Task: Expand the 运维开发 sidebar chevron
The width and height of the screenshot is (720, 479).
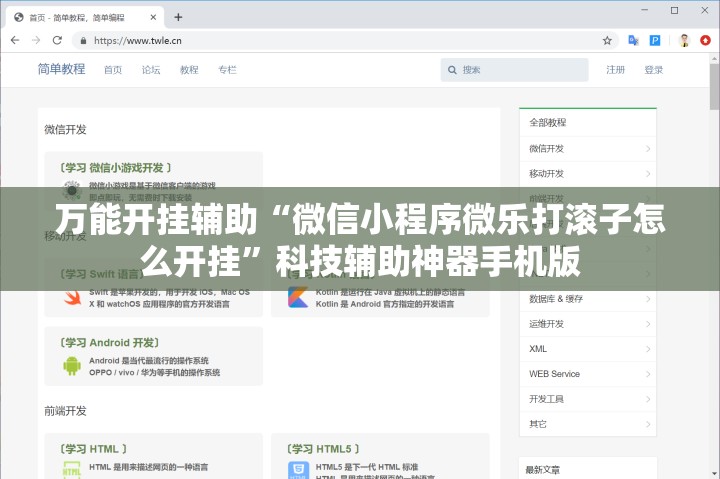Action: (648, 324)
